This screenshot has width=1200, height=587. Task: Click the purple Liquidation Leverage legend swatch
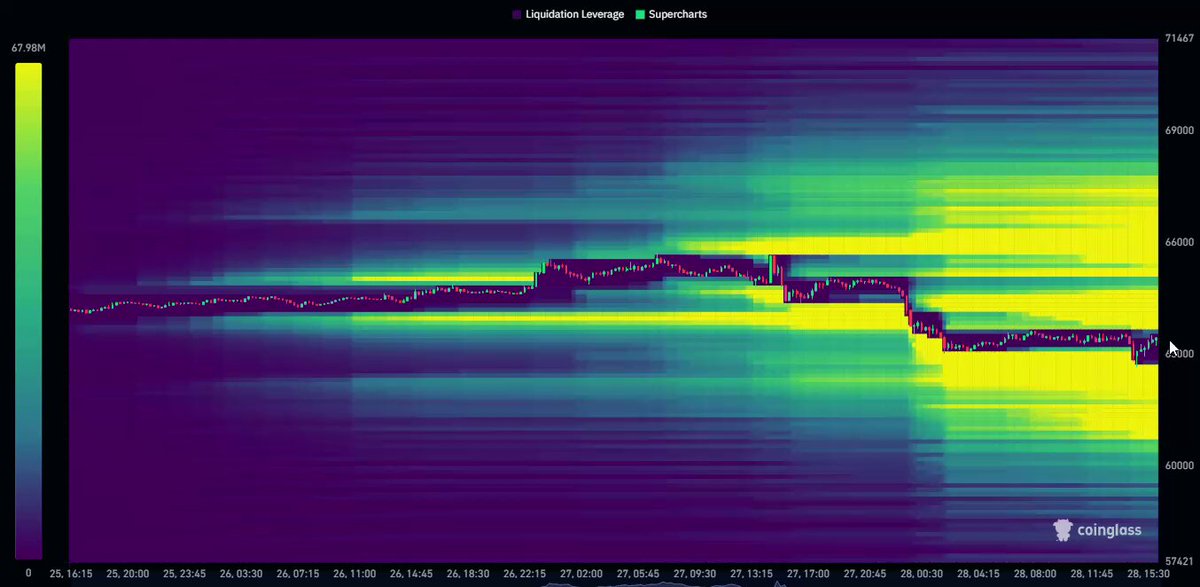[516, 15]
